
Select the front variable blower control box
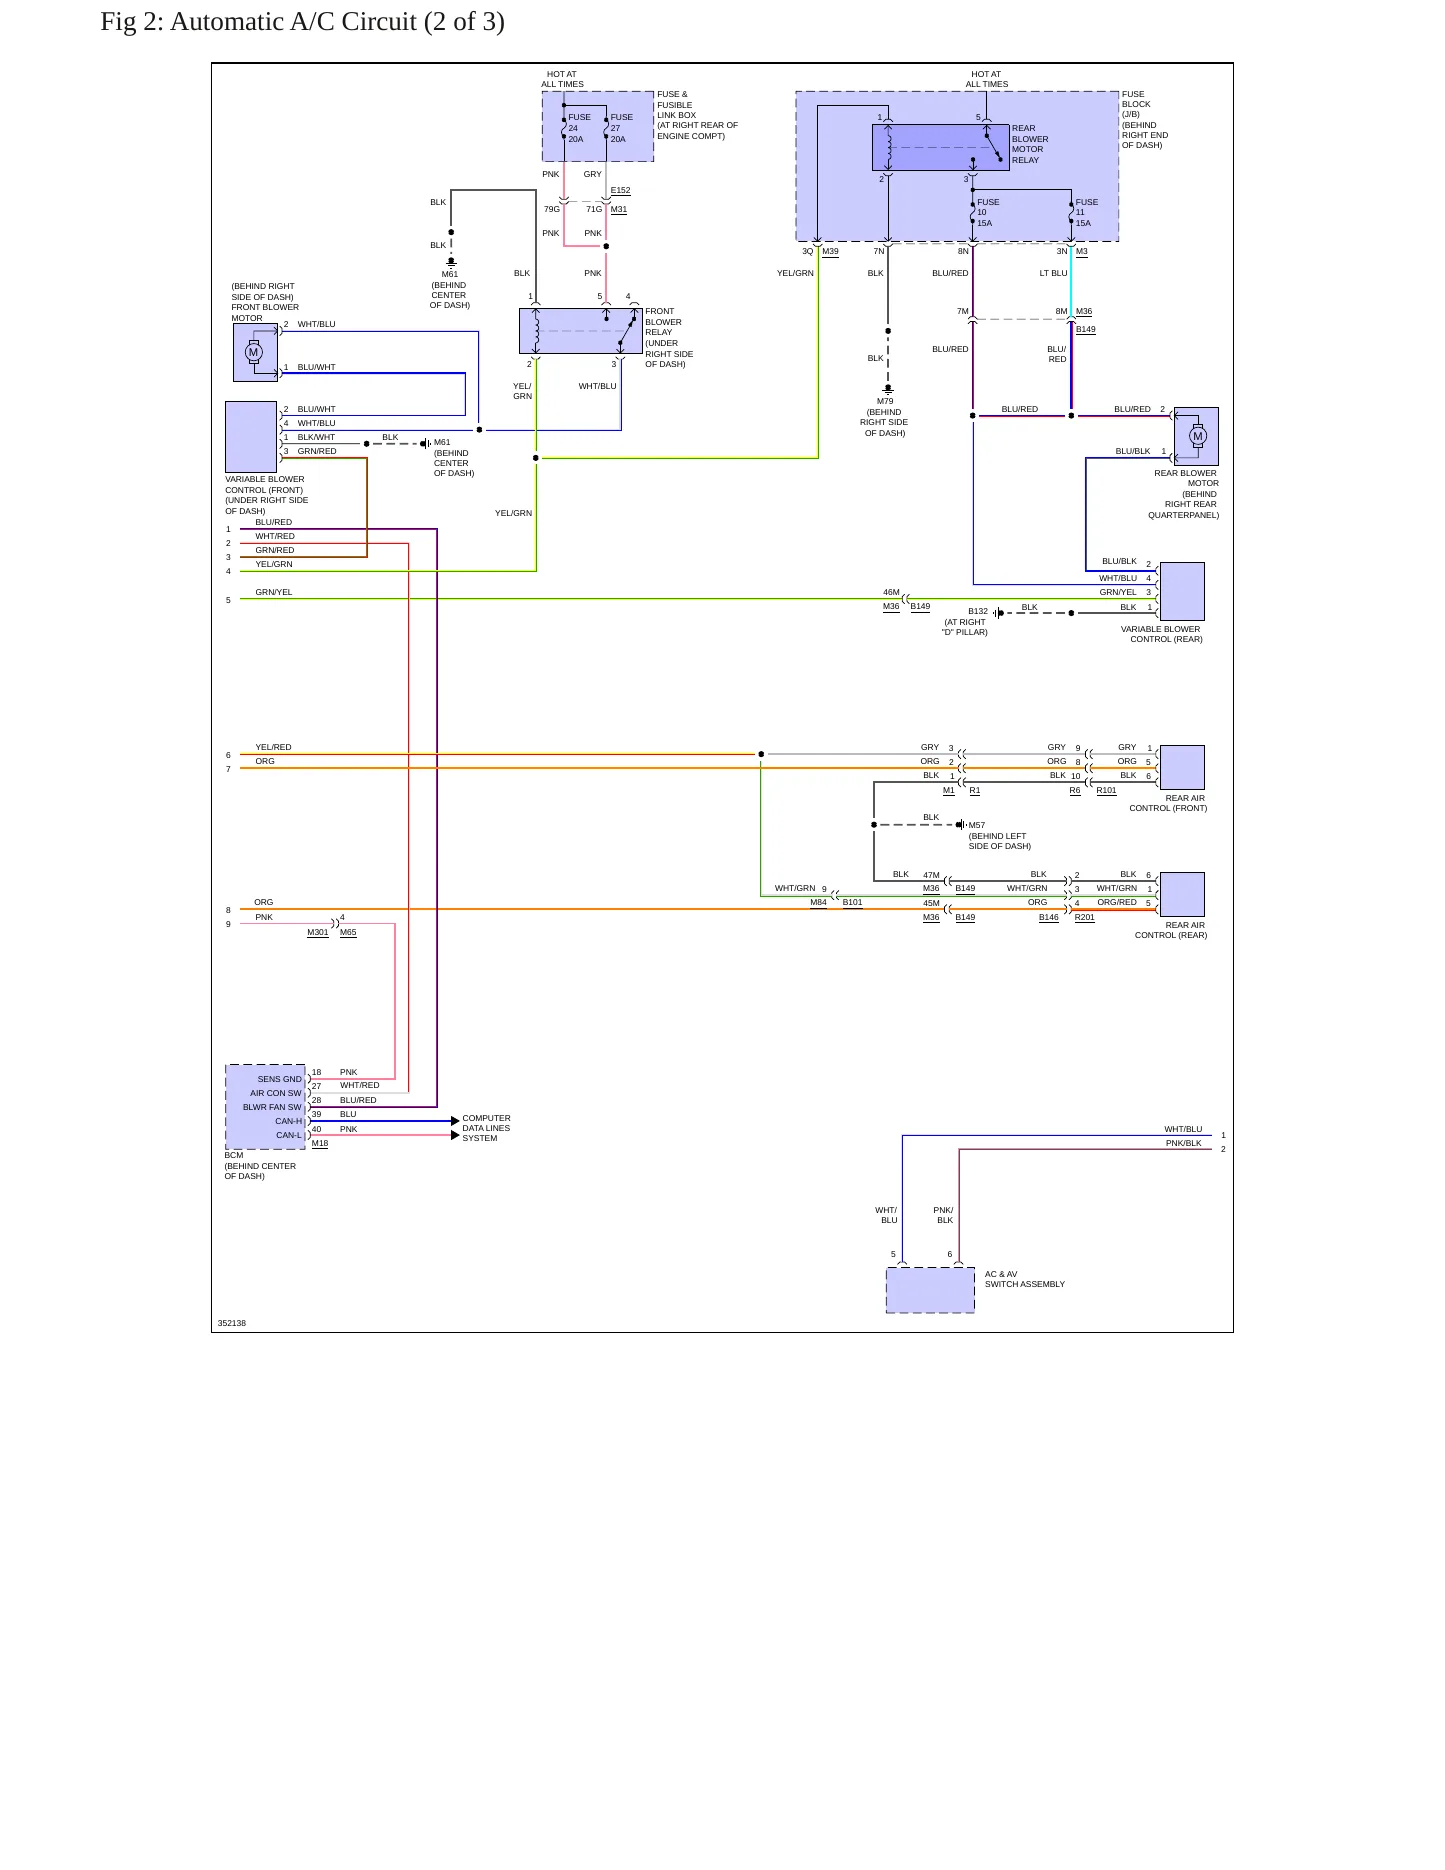[x=251, y=437]
